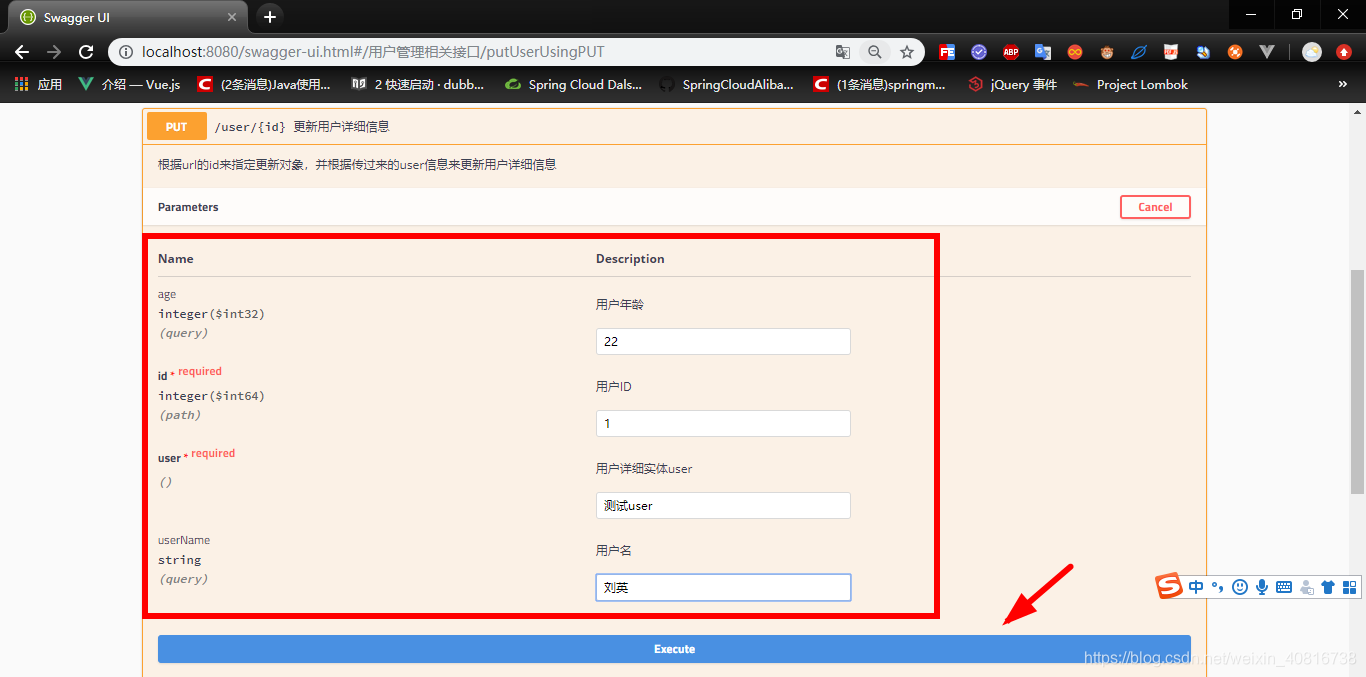Viewport: 1366px width, 677px height.
Task: Open the Sogou soft keyboard
Action: [x=1284, y=587]
